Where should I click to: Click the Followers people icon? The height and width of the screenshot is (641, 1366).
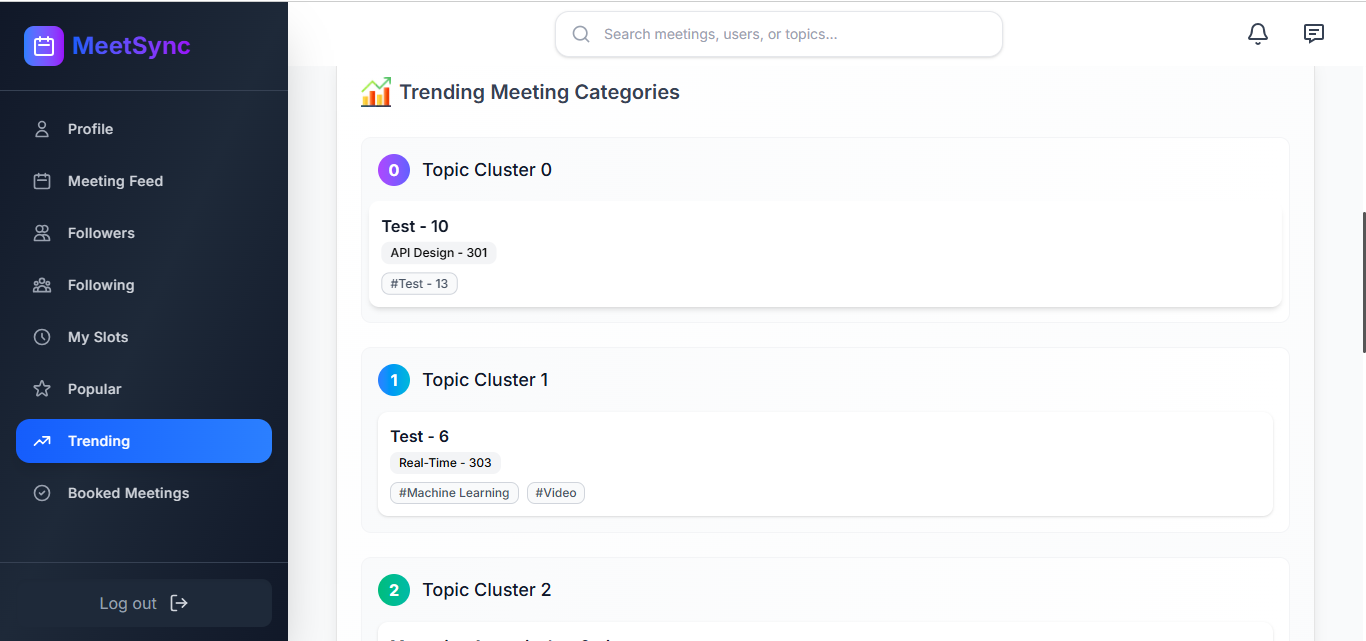tap(42, 233)
